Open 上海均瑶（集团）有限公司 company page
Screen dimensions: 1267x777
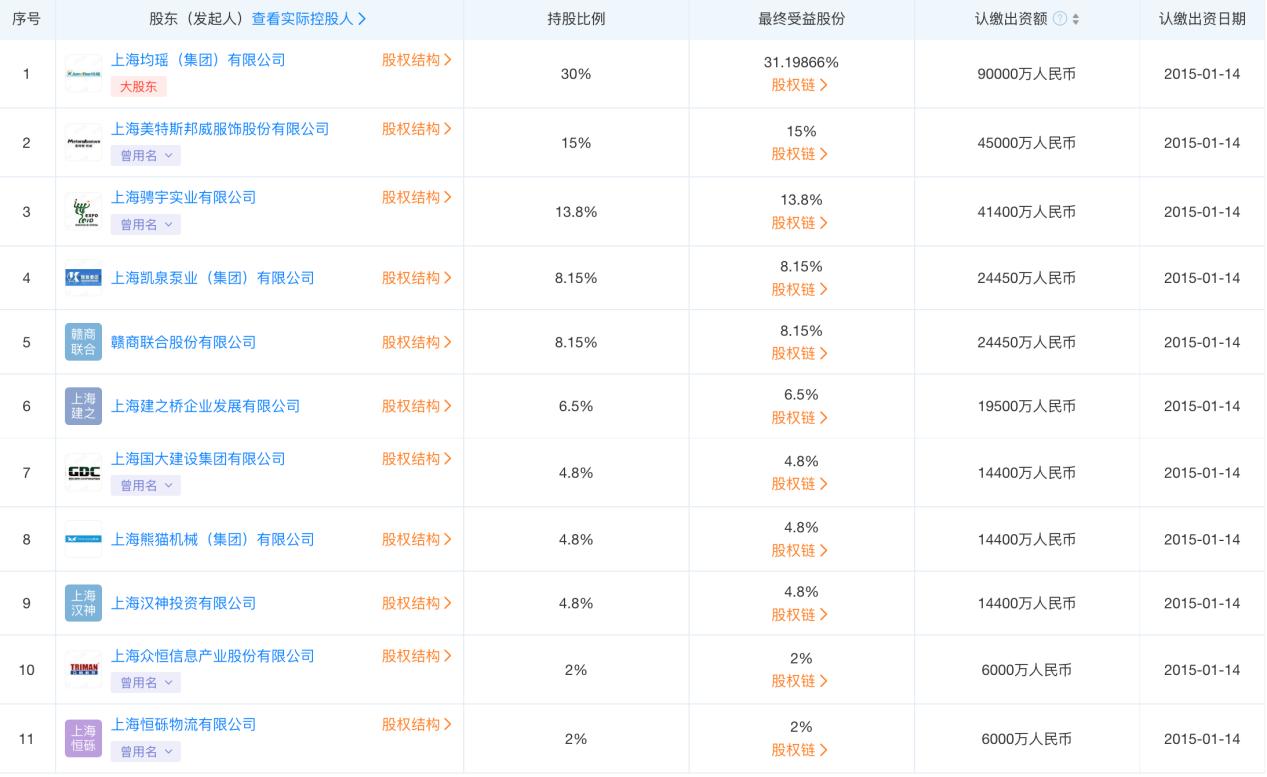pyautogui.click(x=197, y=60)
